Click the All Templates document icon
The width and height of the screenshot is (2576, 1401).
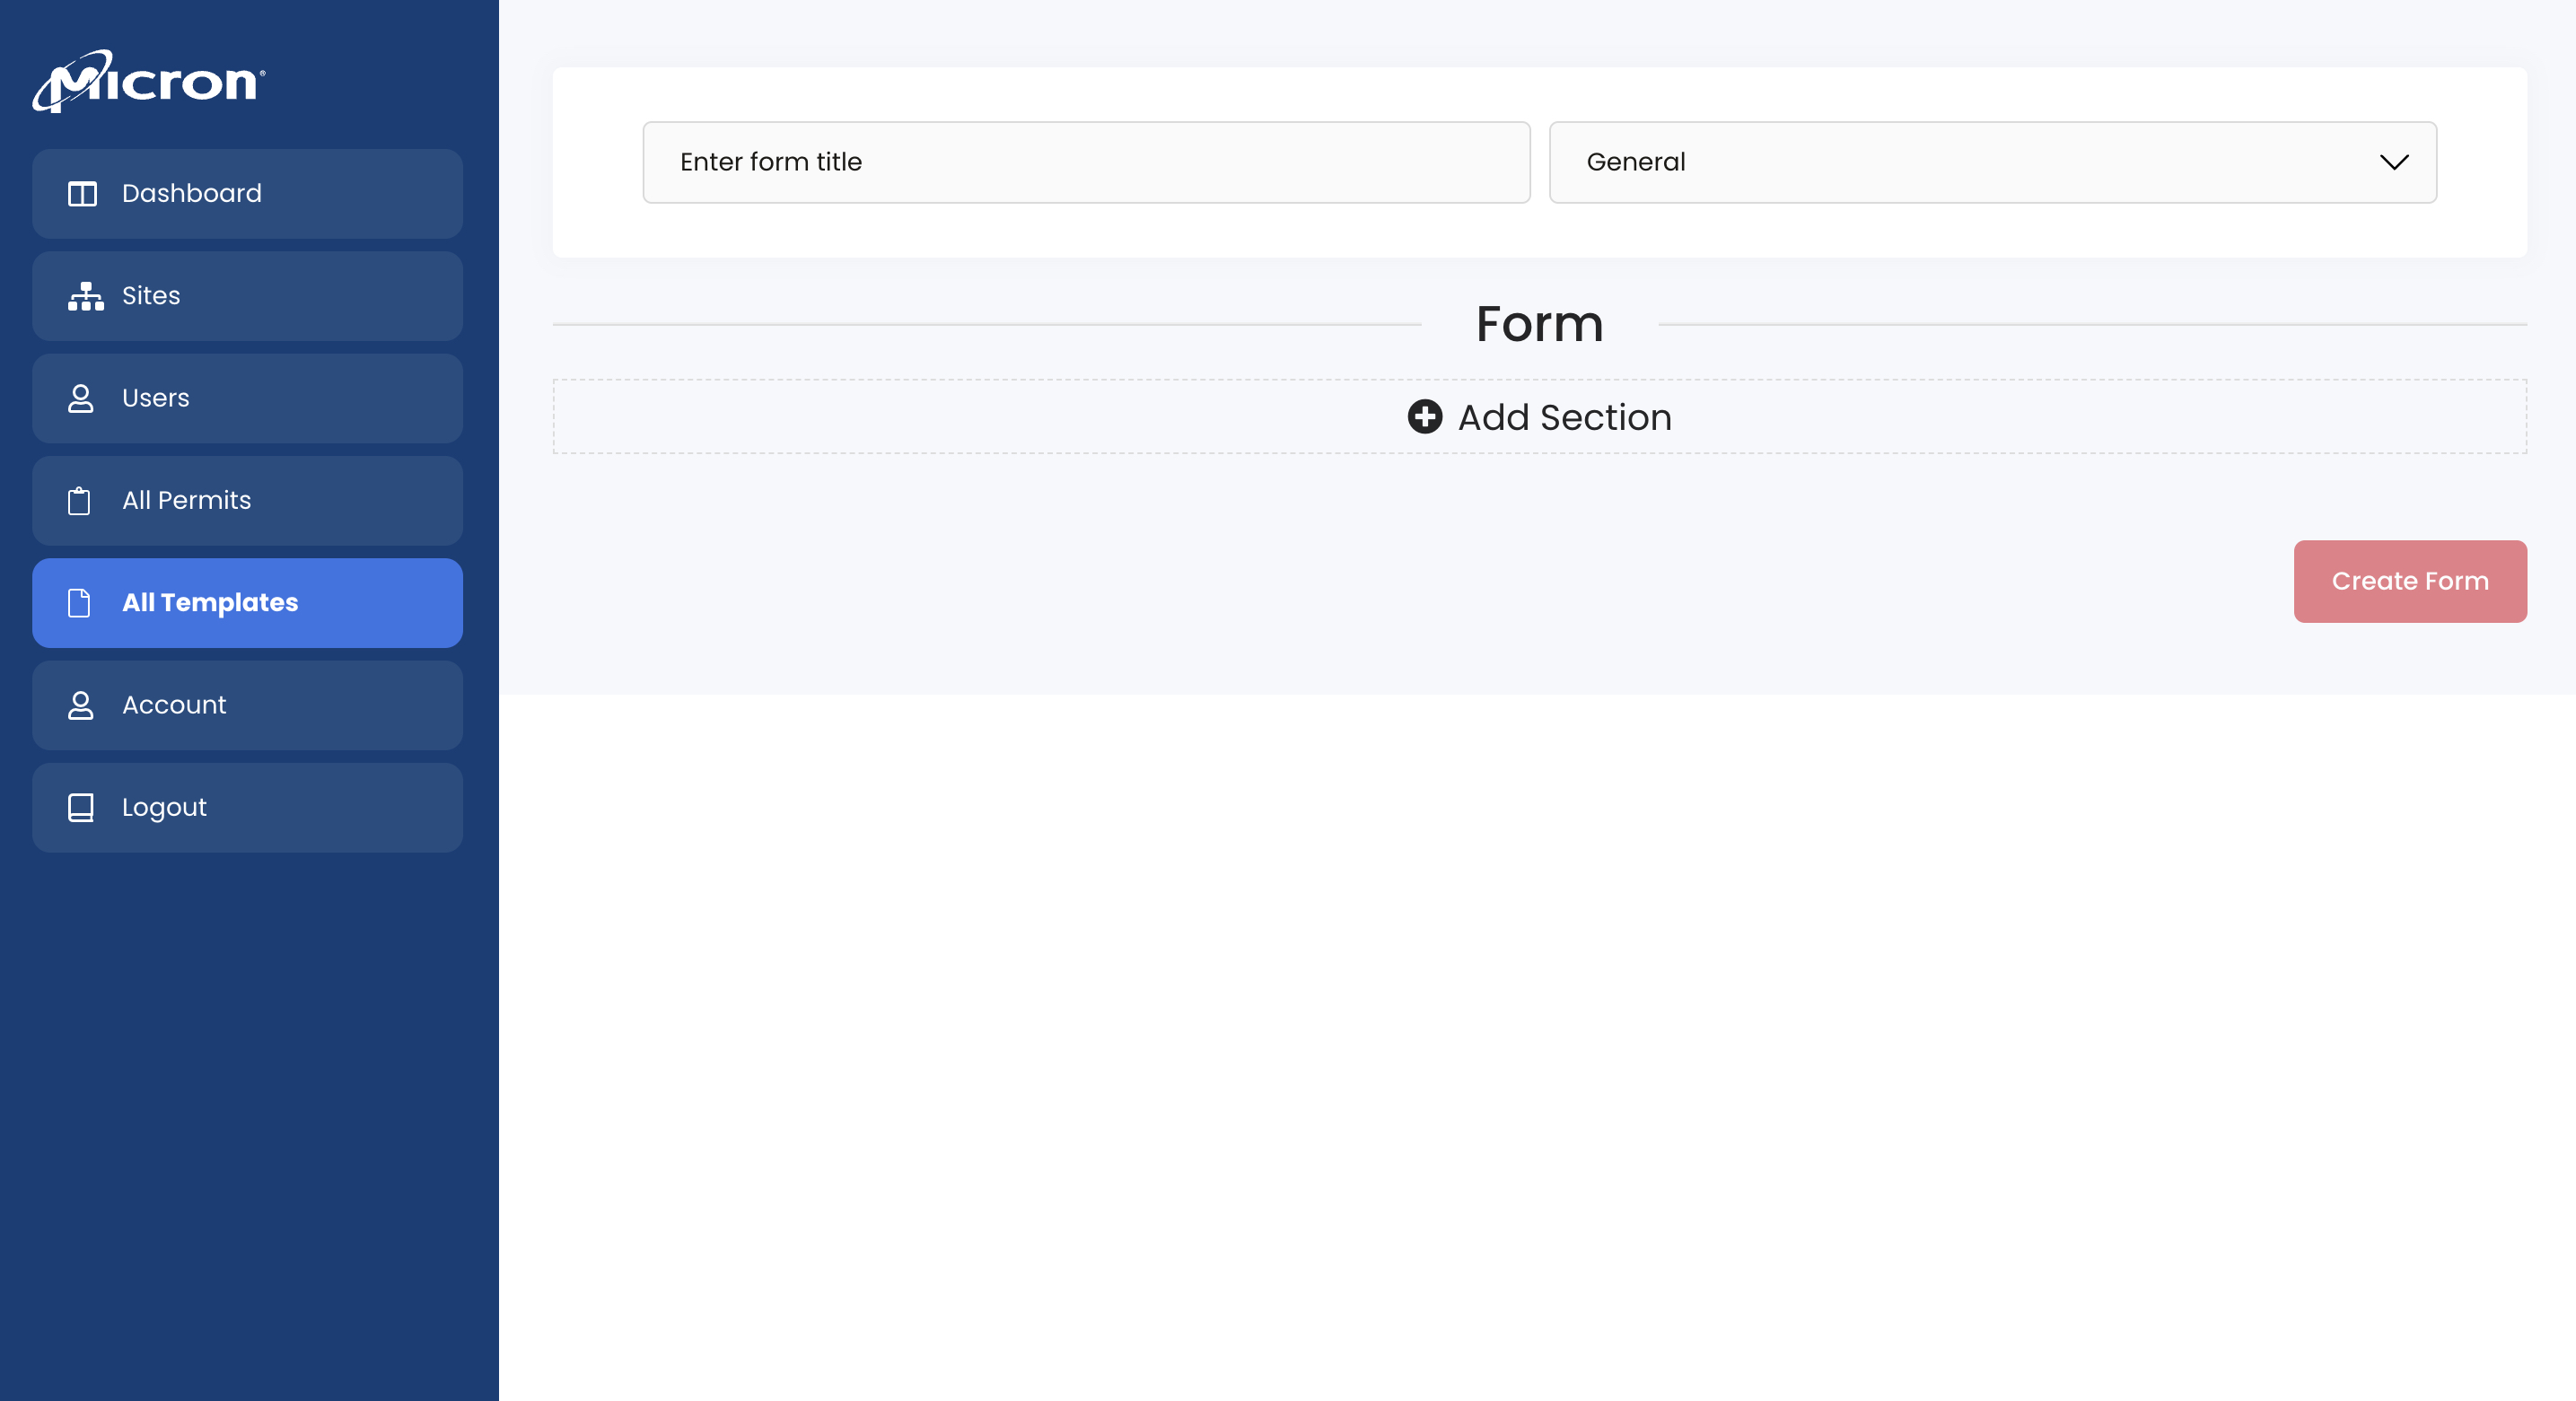(79, 603)
